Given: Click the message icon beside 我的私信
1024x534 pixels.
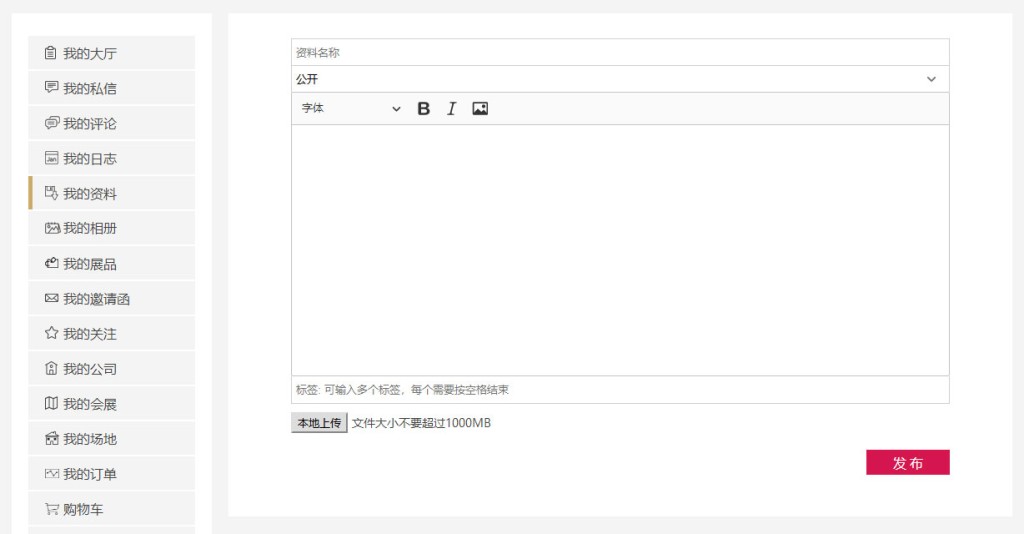Looking at the screenshot, I should [x=51, y=87].
